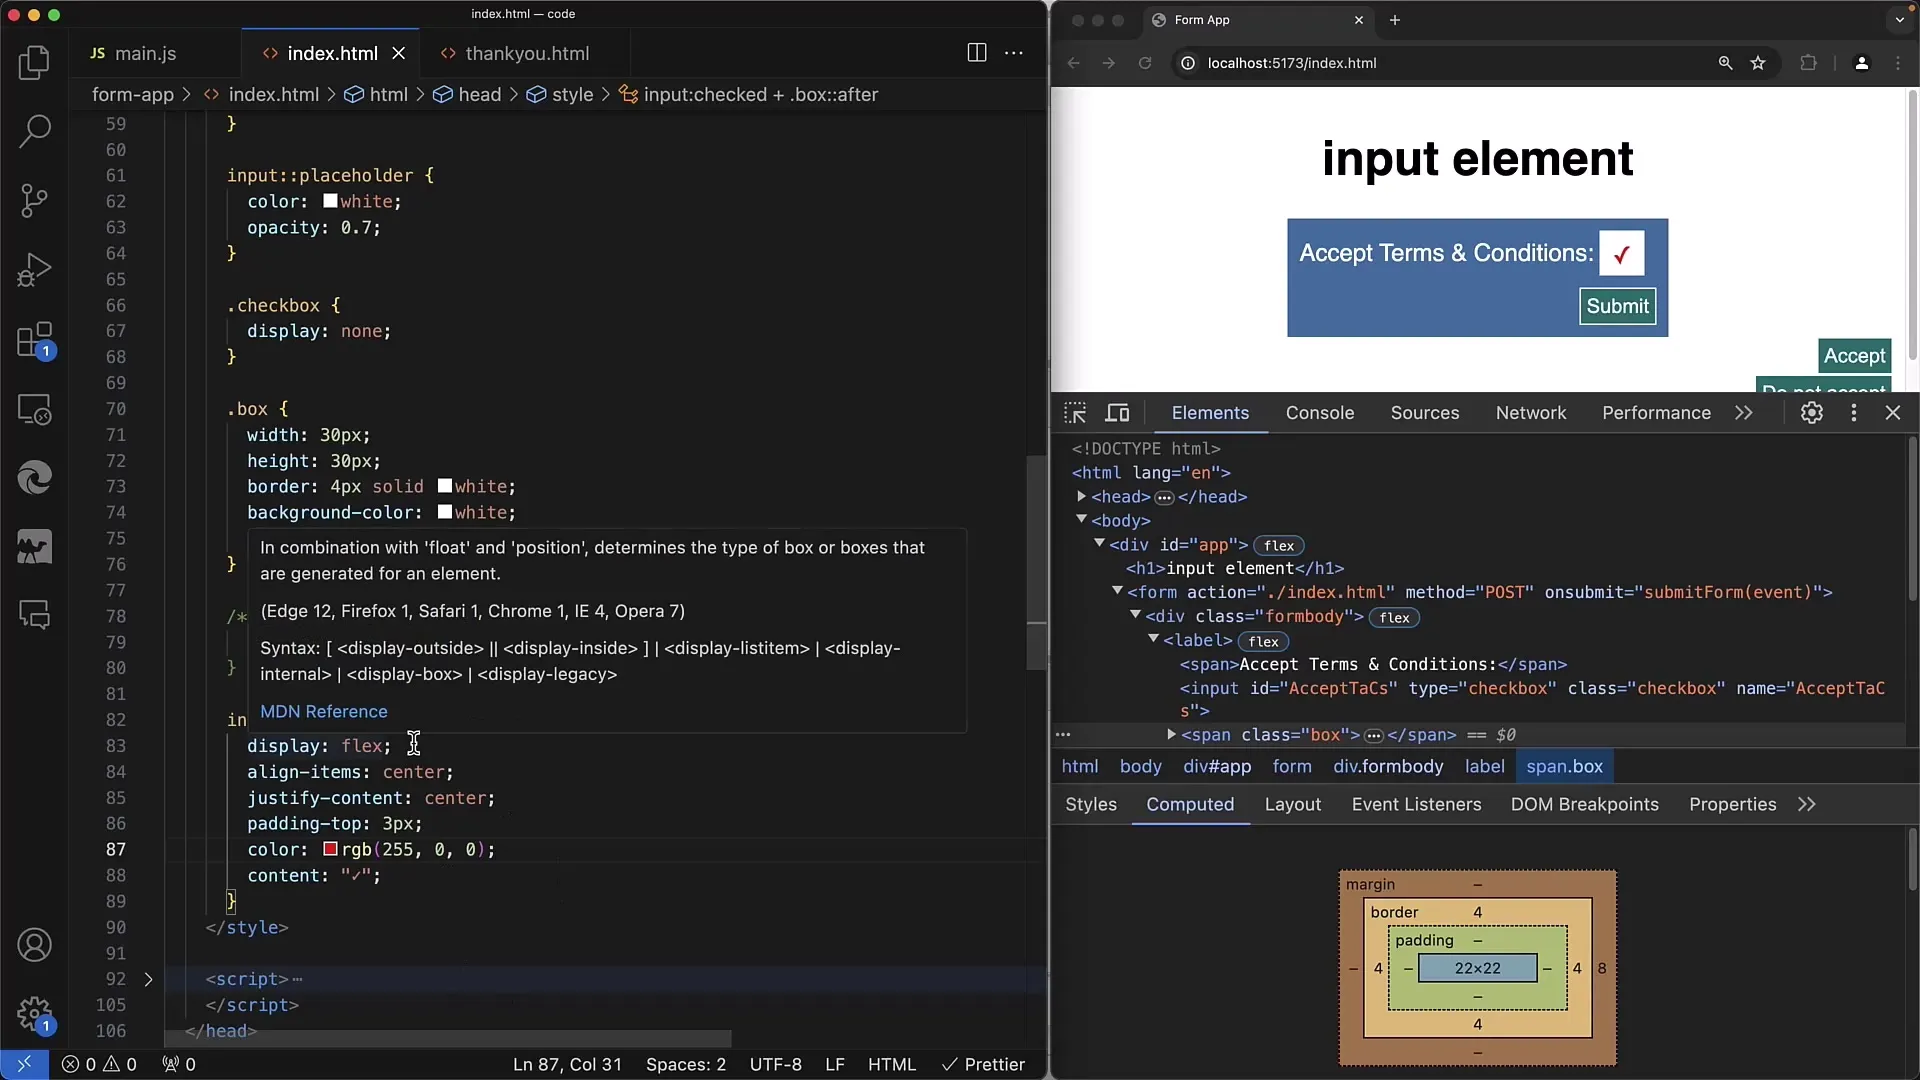
Task: Reload the page in Chrome
Action: coord(1145,63)
